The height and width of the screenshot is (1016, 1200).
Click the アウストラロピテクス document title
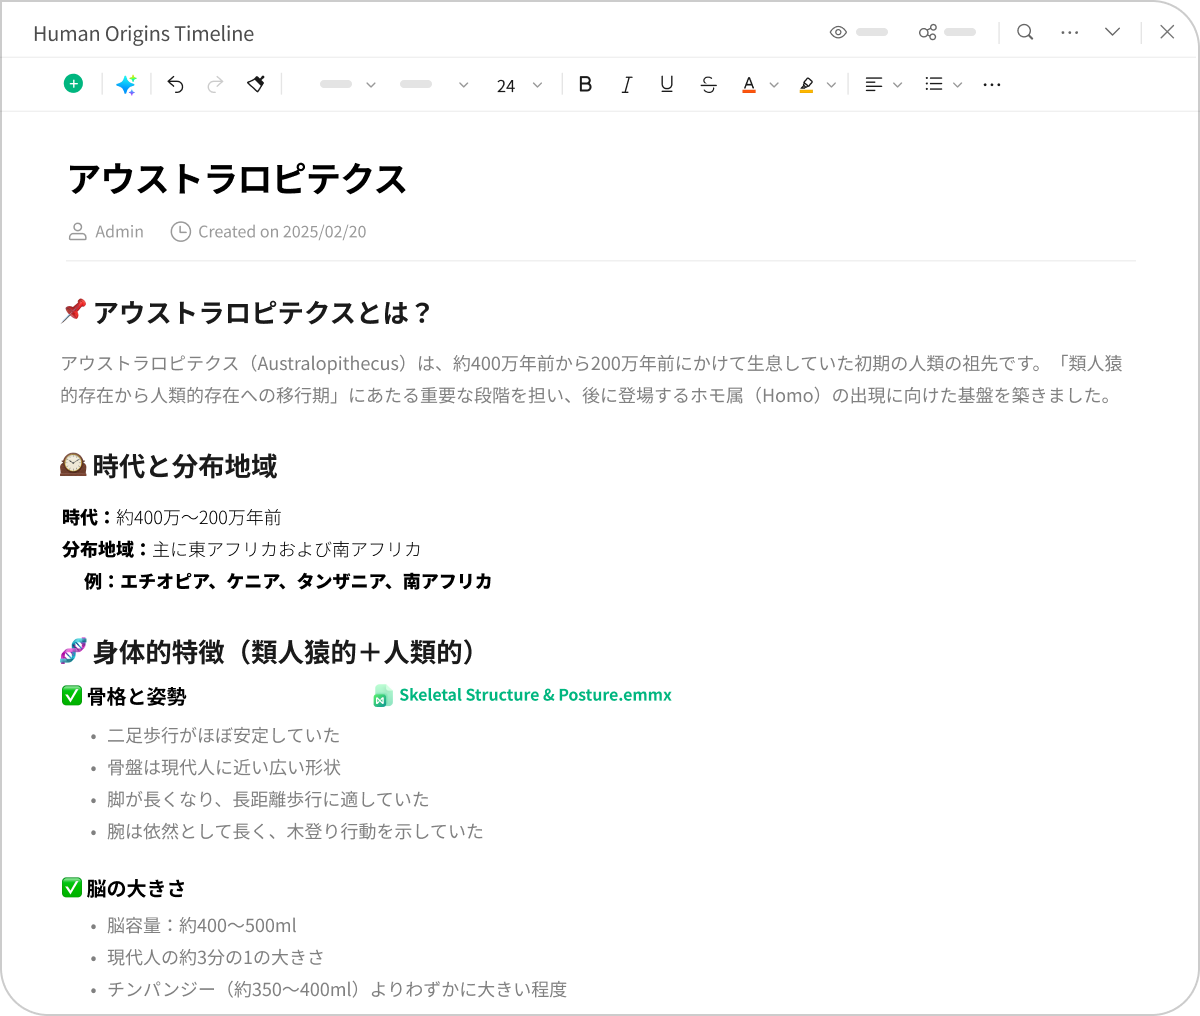point(237,179)
